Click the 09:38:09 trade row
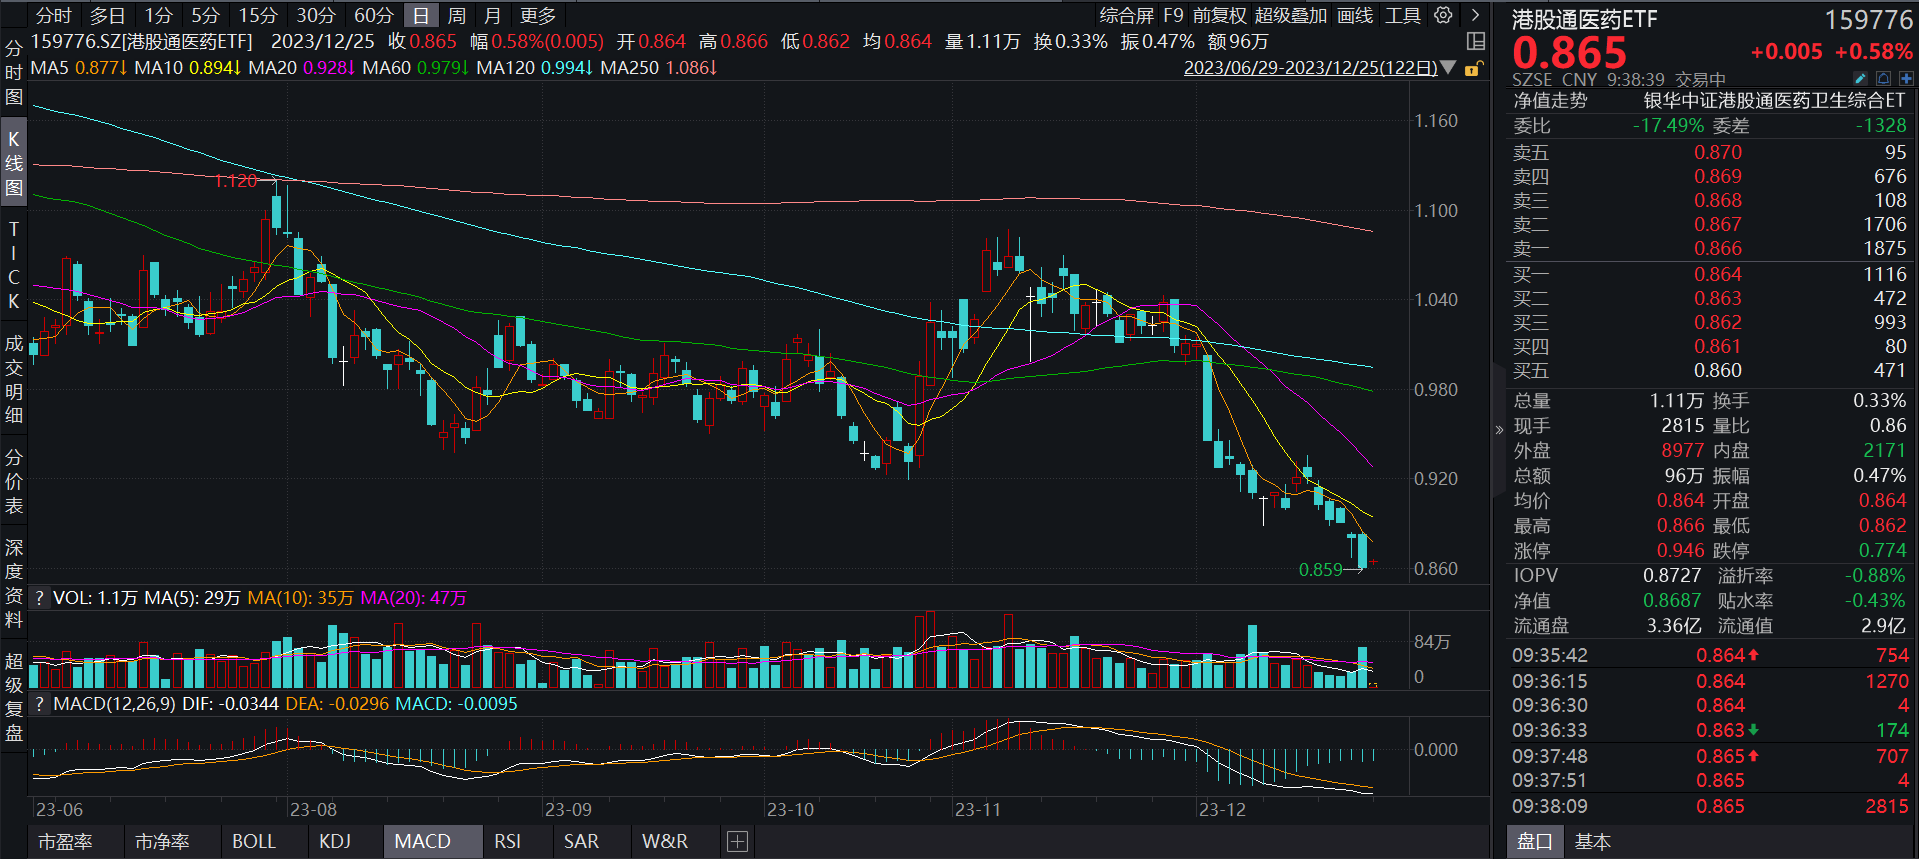 [1710, 806]
